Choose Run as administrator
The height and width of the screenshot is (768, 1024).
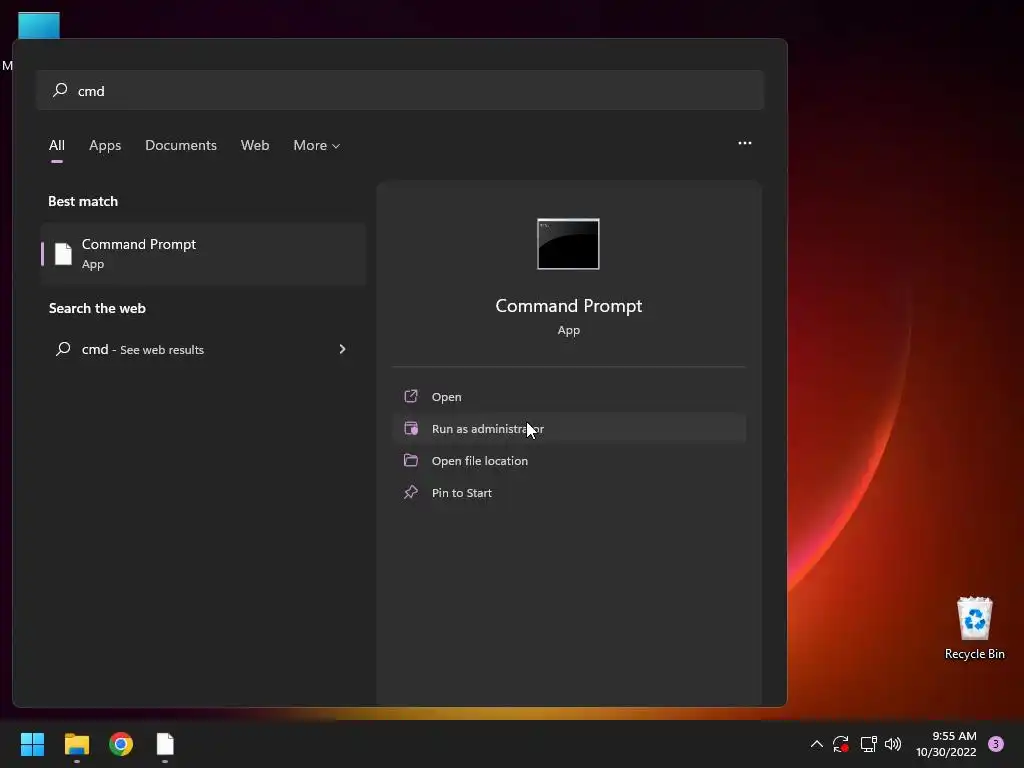point(569,428)
